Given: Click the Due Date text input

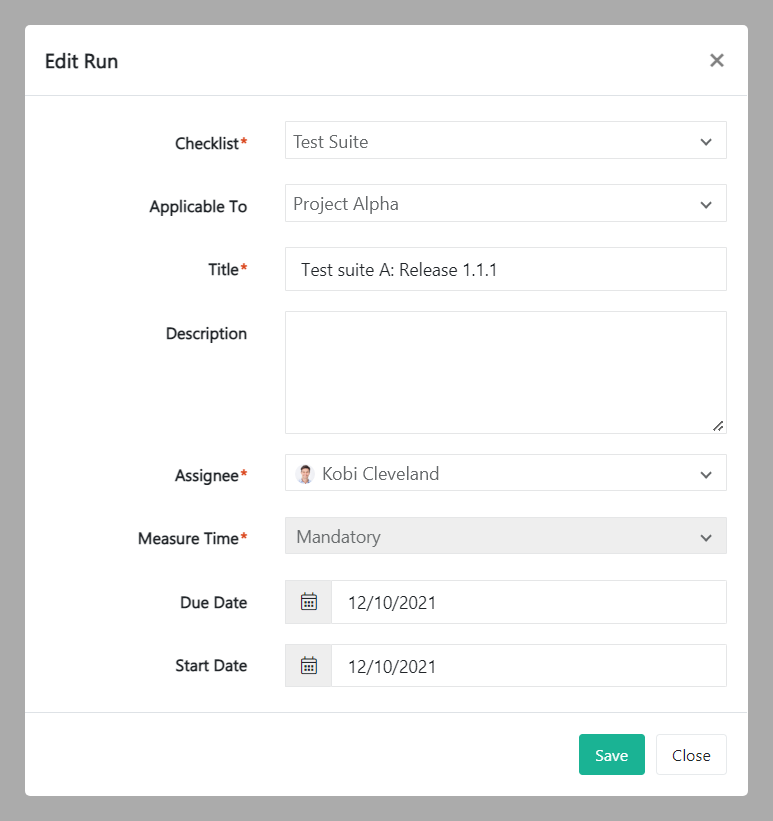Looking at the screenshot, I should click(x=528, y=602).
